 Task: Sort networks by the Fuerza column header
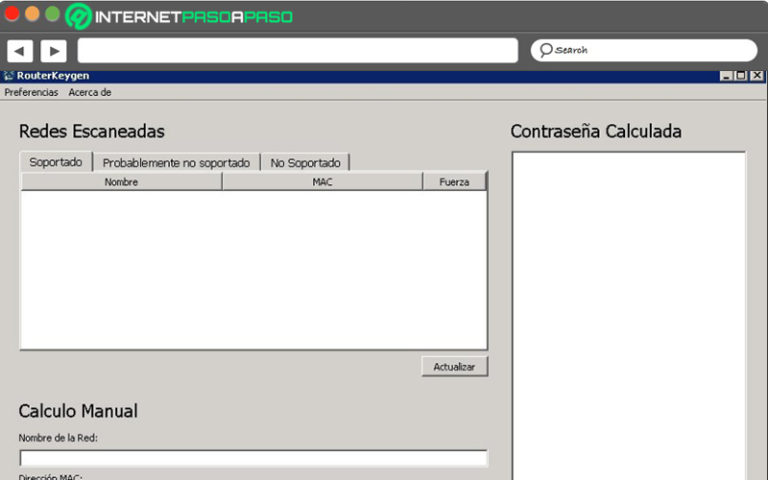pyautogui.click(x=454, y=182)
